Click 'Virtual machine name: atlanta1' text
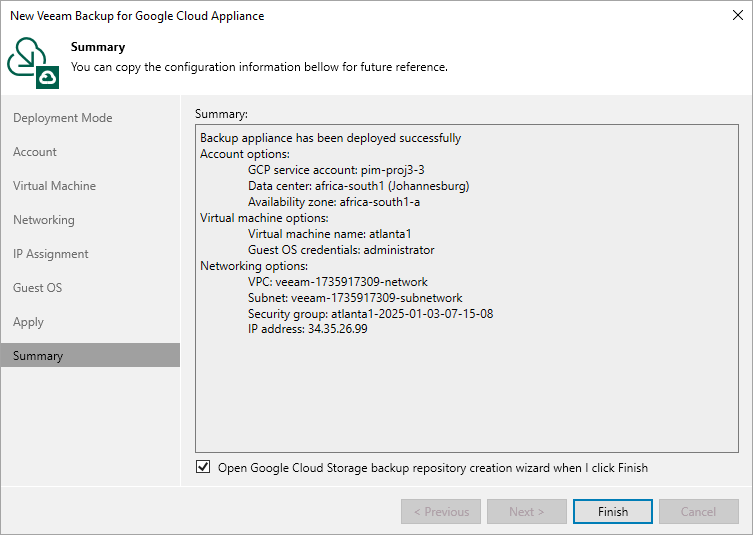 329,234
